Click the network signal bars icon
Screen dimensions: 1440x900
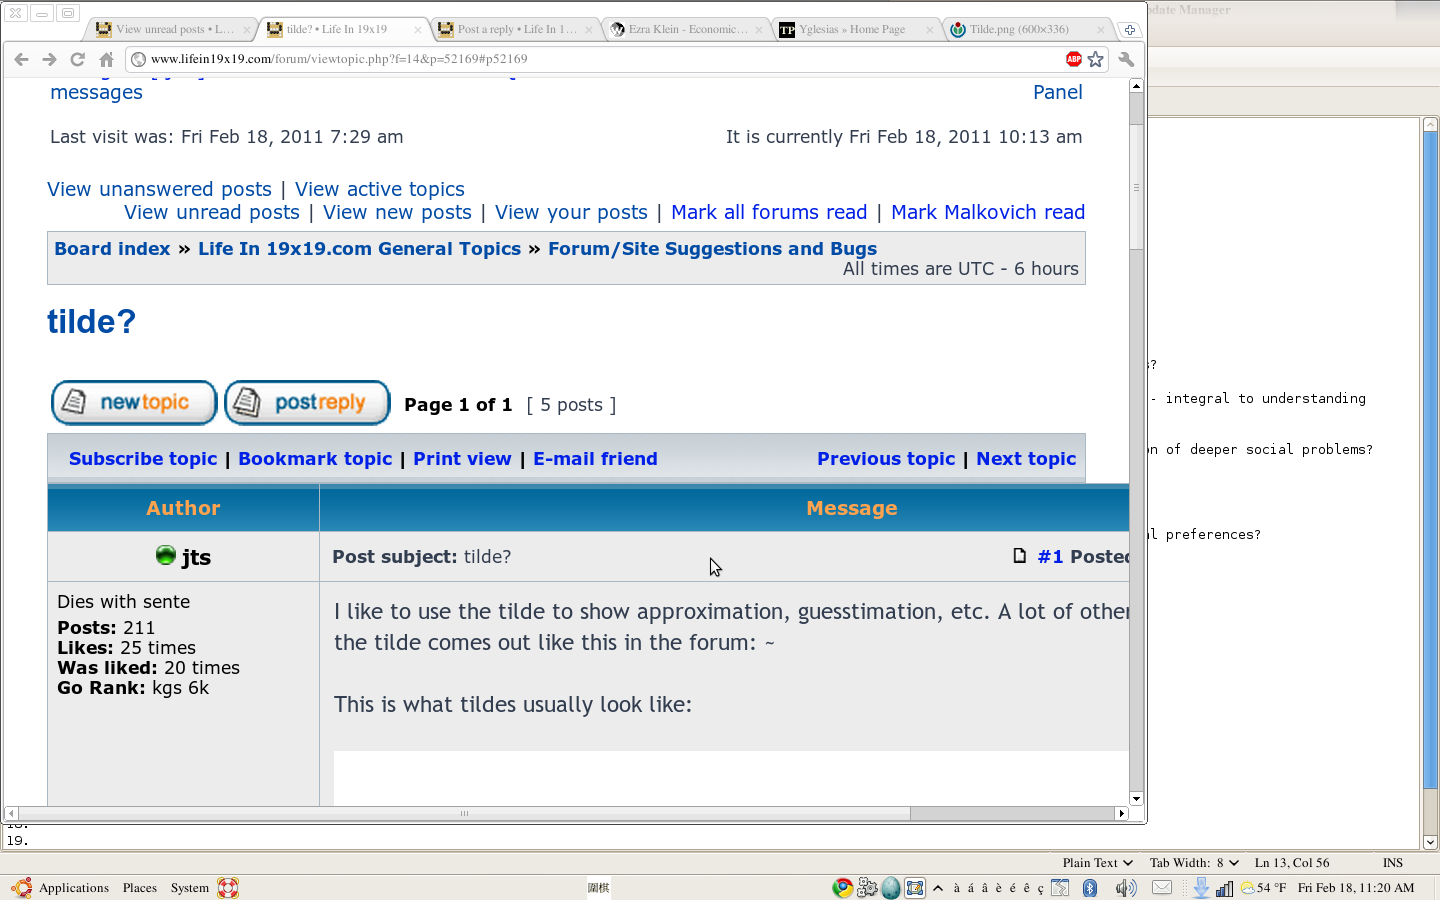pyautogui.click(x=1224, y=888)
